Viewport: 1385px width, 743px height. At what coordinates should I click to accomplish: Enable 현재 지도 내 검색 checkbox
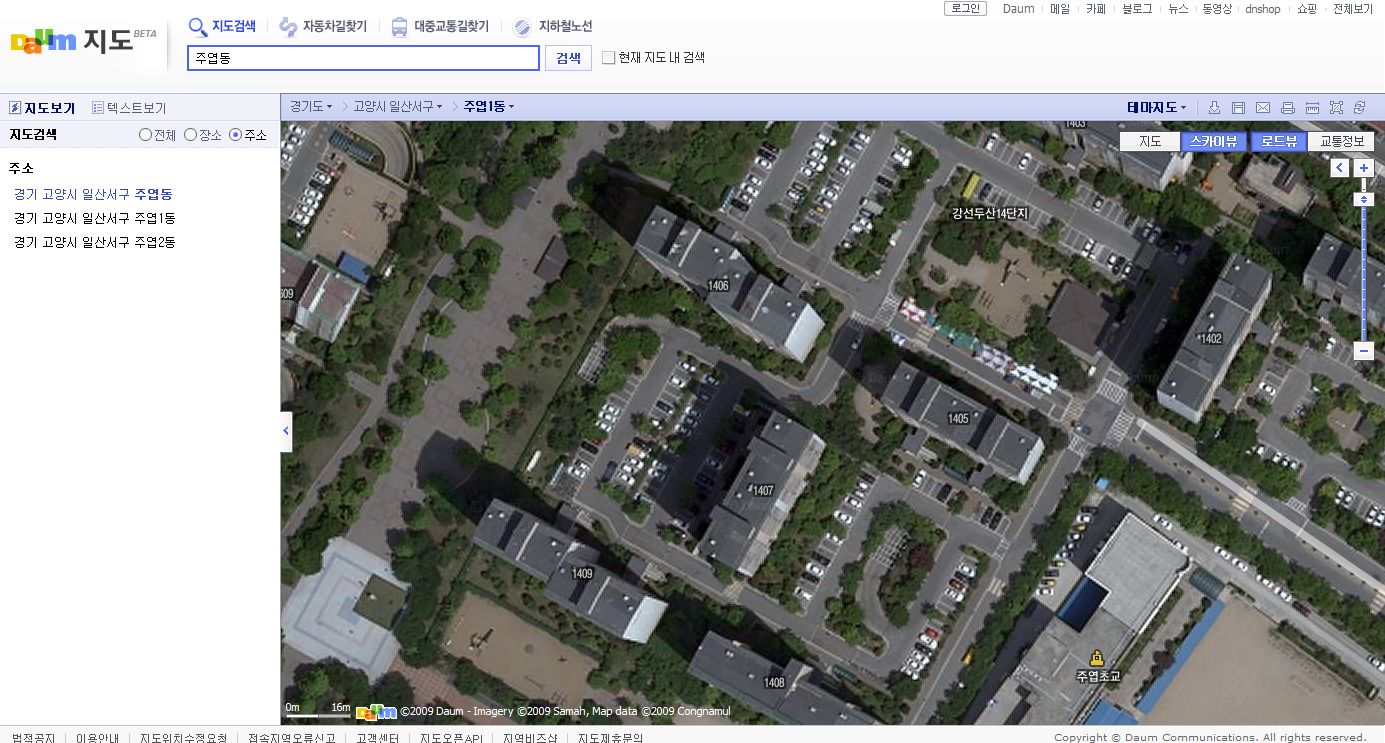click(608, 58)
